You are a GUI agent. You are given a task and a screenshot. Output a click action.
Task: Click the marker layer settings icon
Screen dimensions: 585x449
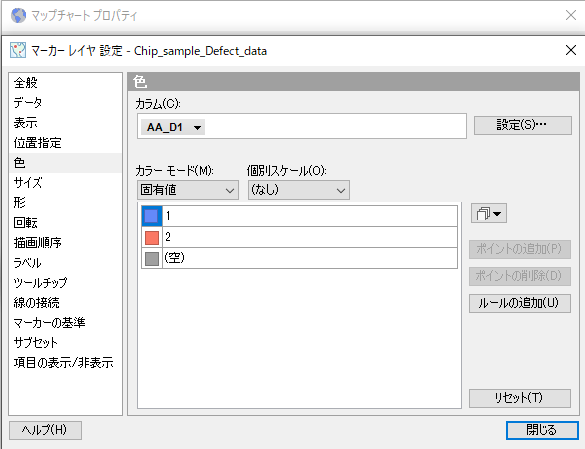pyautogui.click(x=18, y=50)
